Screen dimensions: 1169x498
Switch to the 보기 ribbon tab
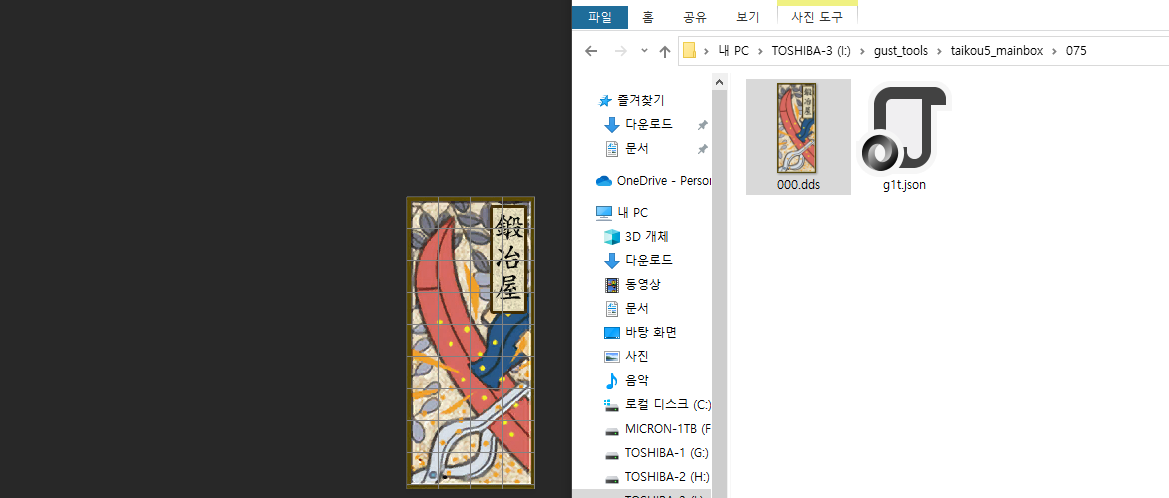747,16
